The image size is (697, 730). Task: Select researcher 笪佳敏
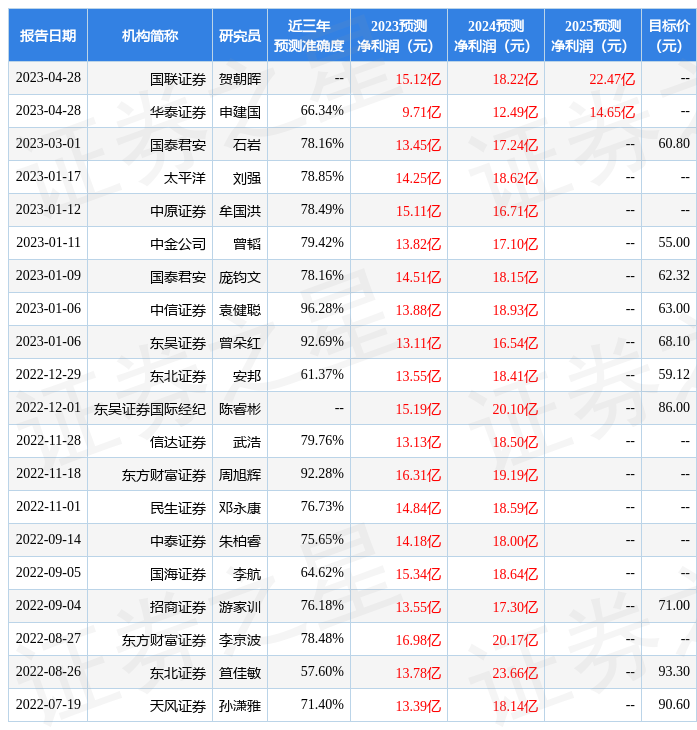(240, 674)
